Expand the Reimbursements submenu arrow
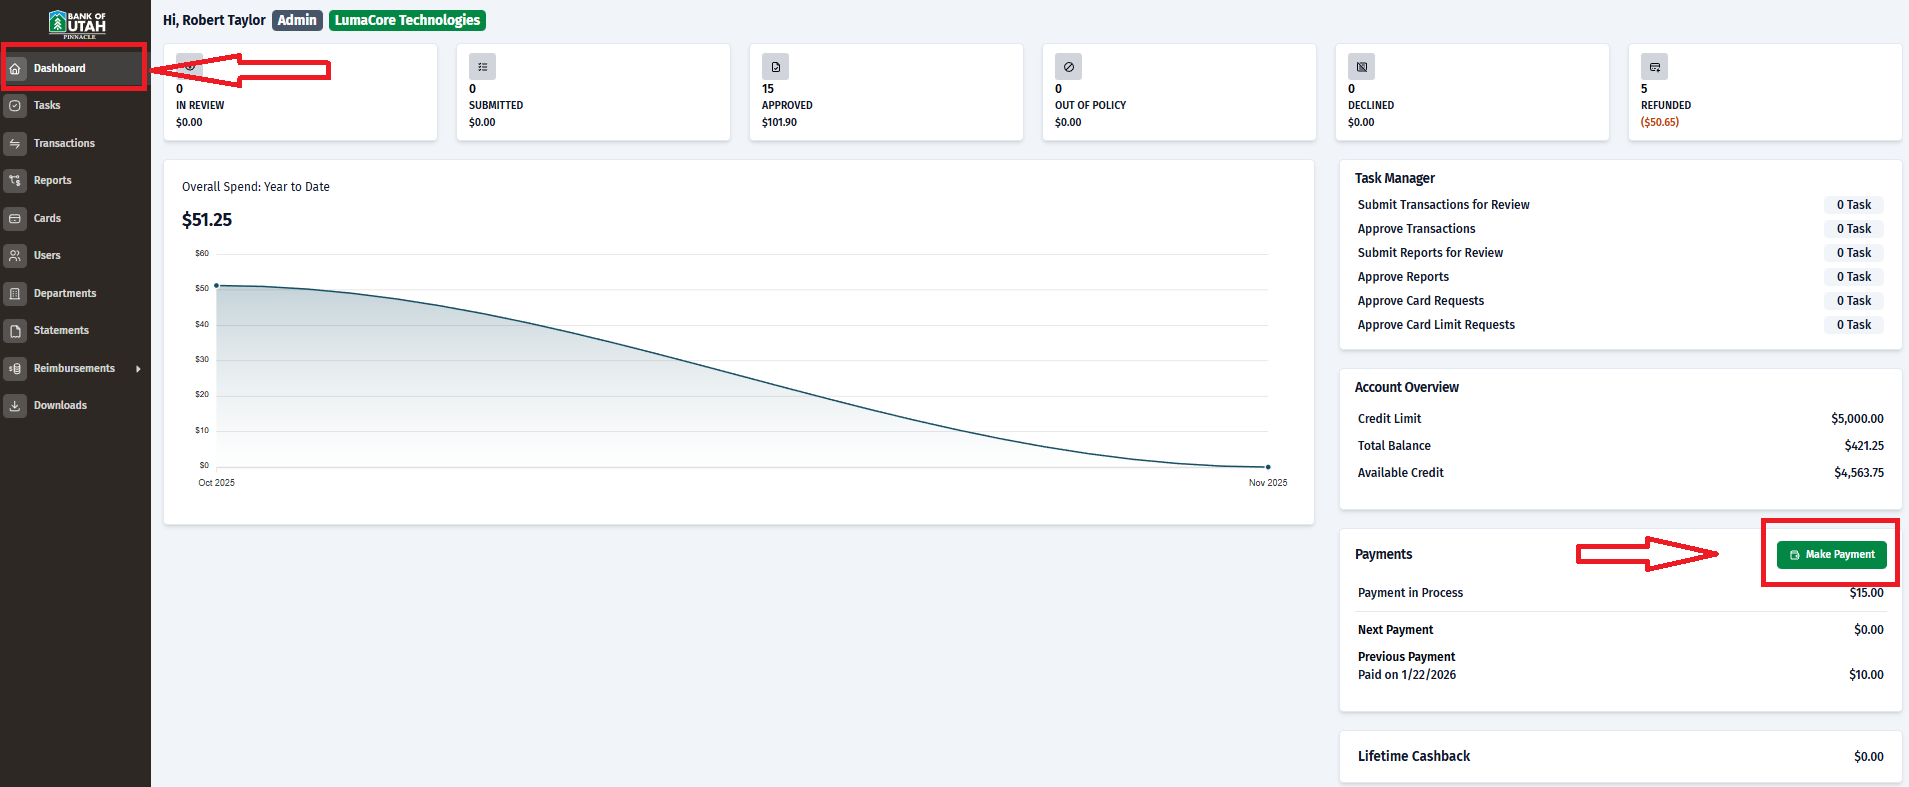The image size is (1909, 787). pos(138,369)
